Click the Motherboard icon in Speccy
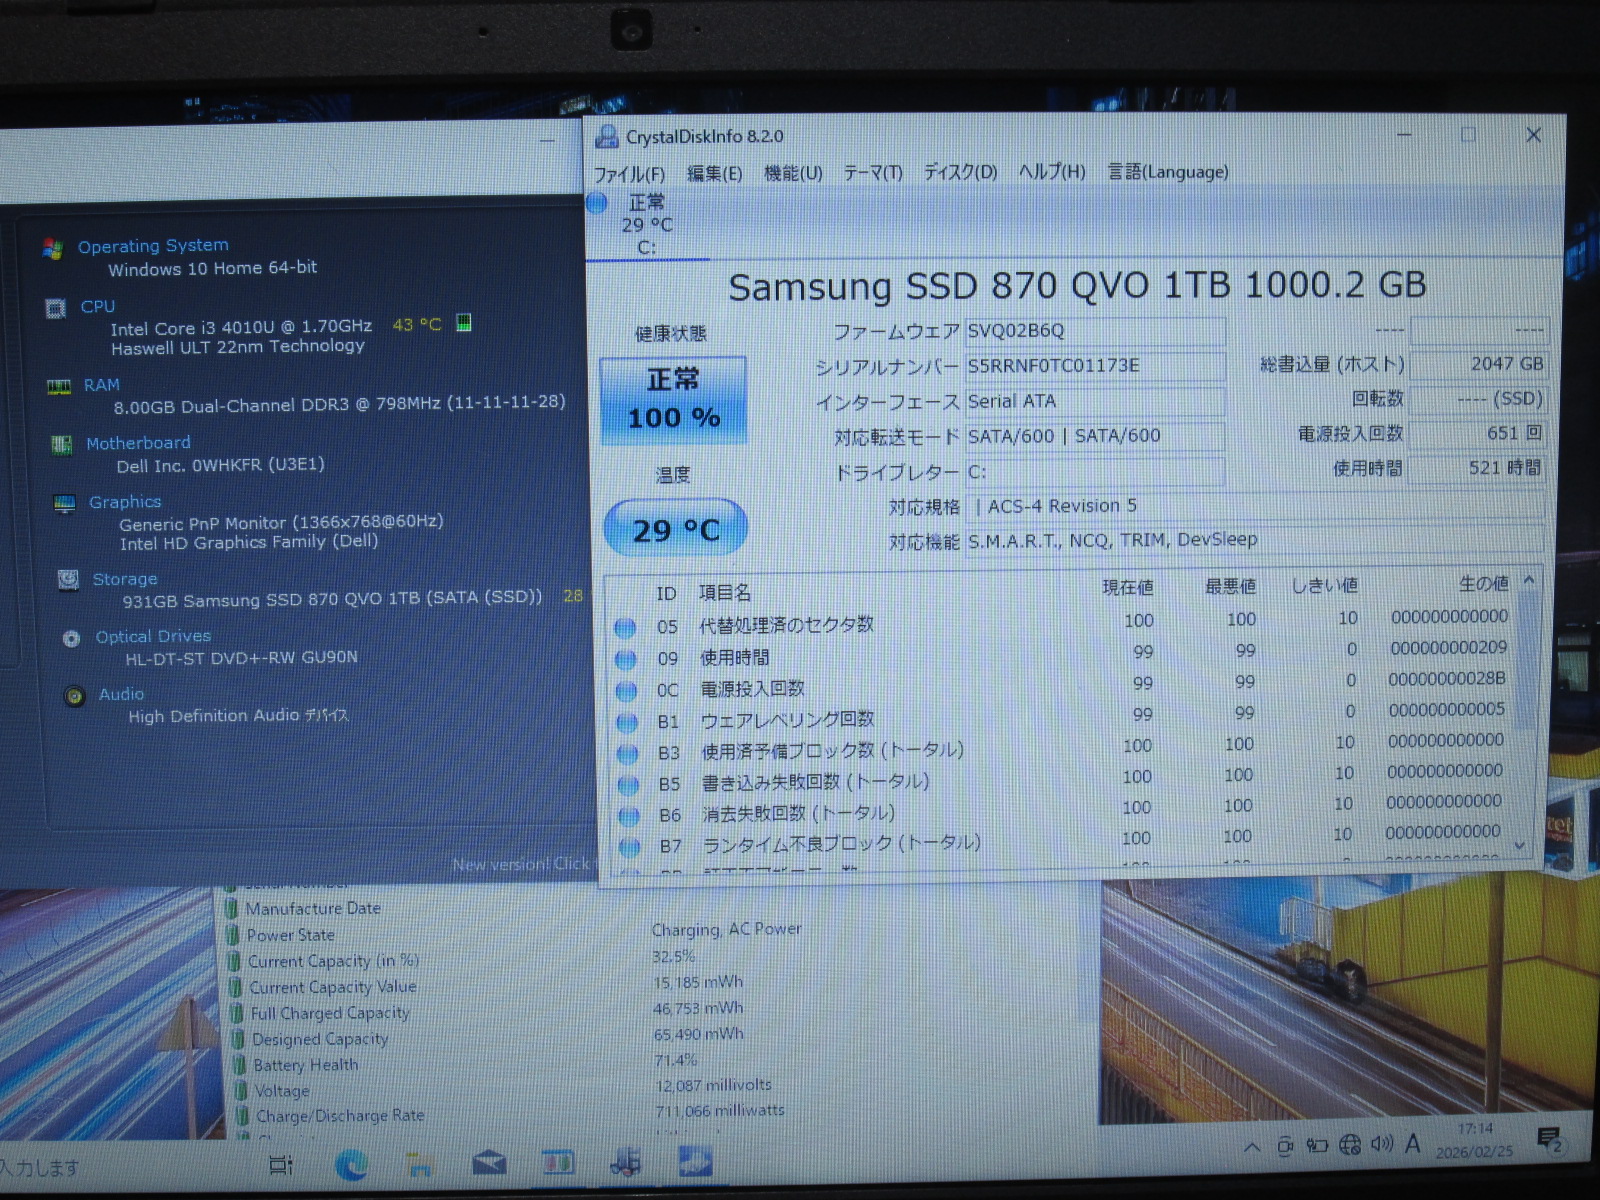Viewport: 1600px width, 1200px height. 61,445
